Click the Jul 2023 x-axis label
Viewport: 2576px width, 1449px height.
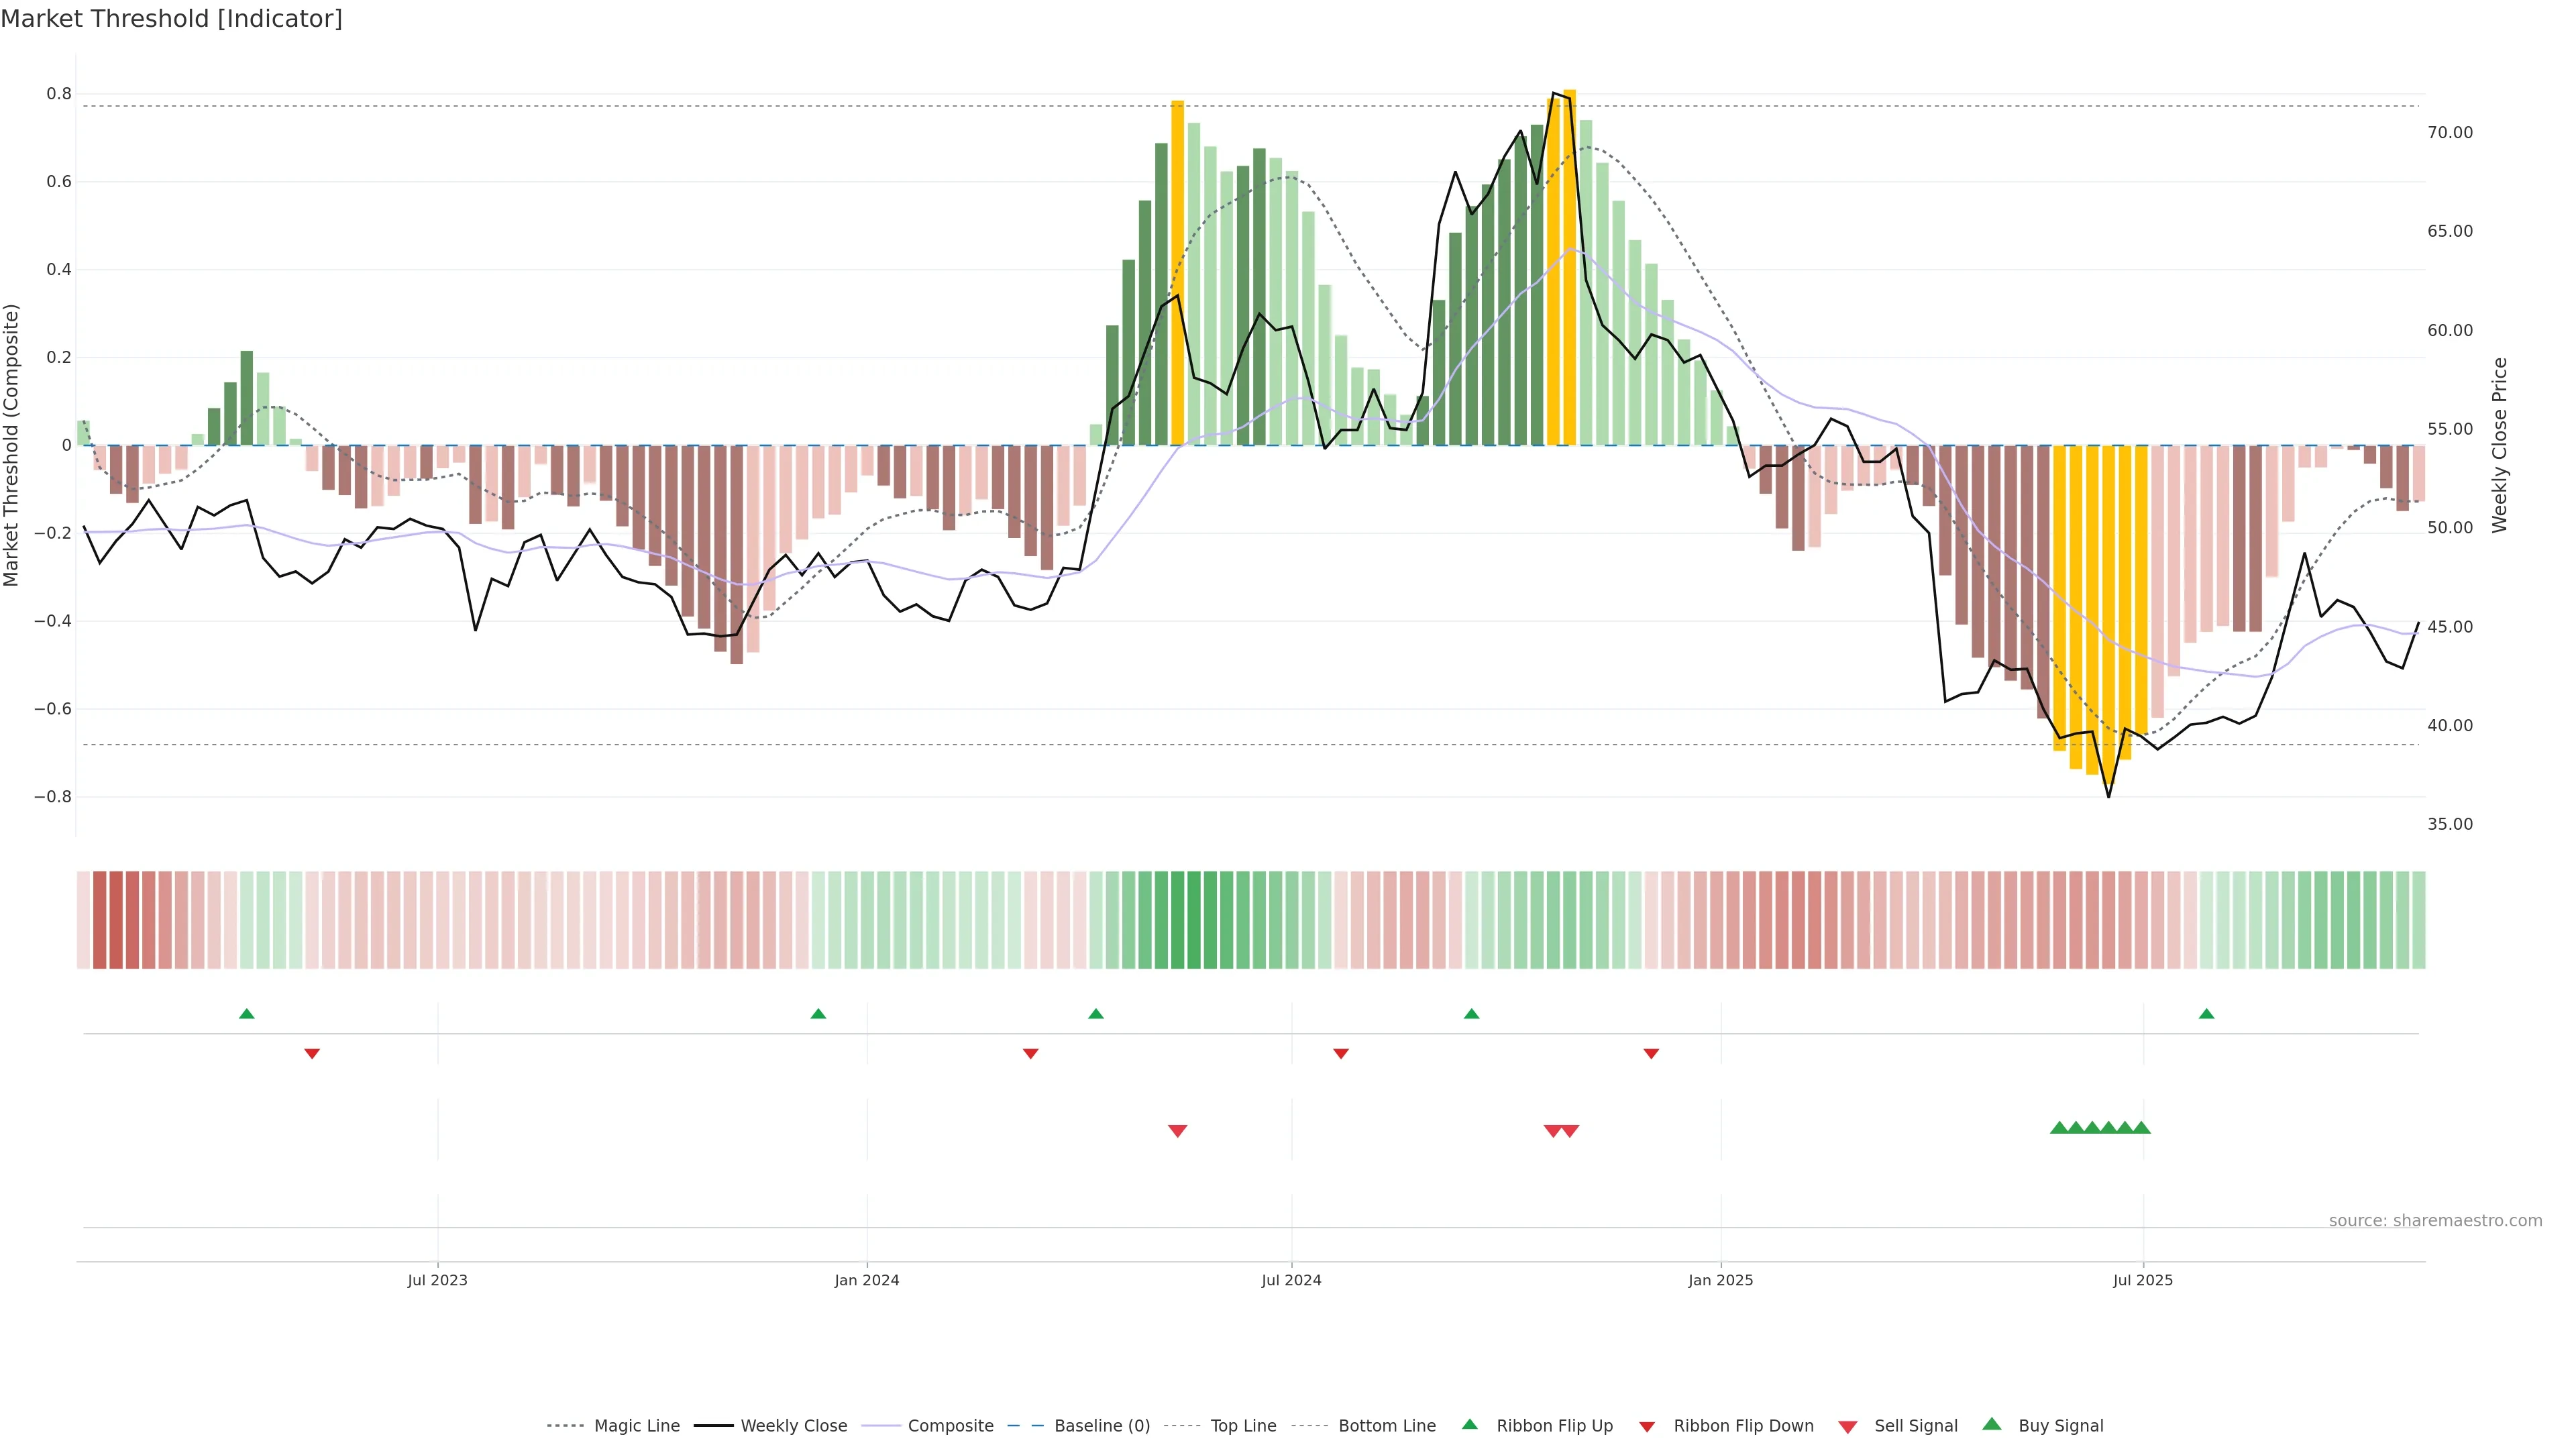[437, 1280]
